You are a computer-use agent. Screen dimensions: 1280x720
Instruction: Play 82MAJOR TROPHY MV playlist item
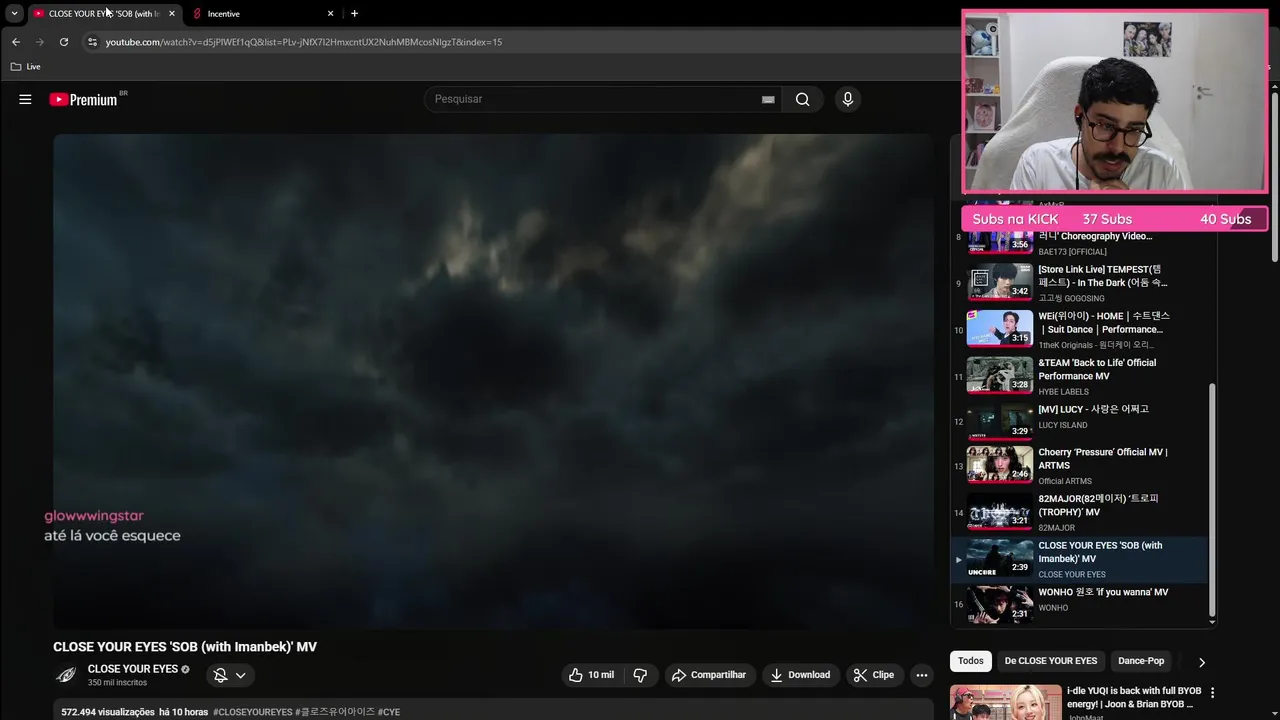coord(1080,512)
